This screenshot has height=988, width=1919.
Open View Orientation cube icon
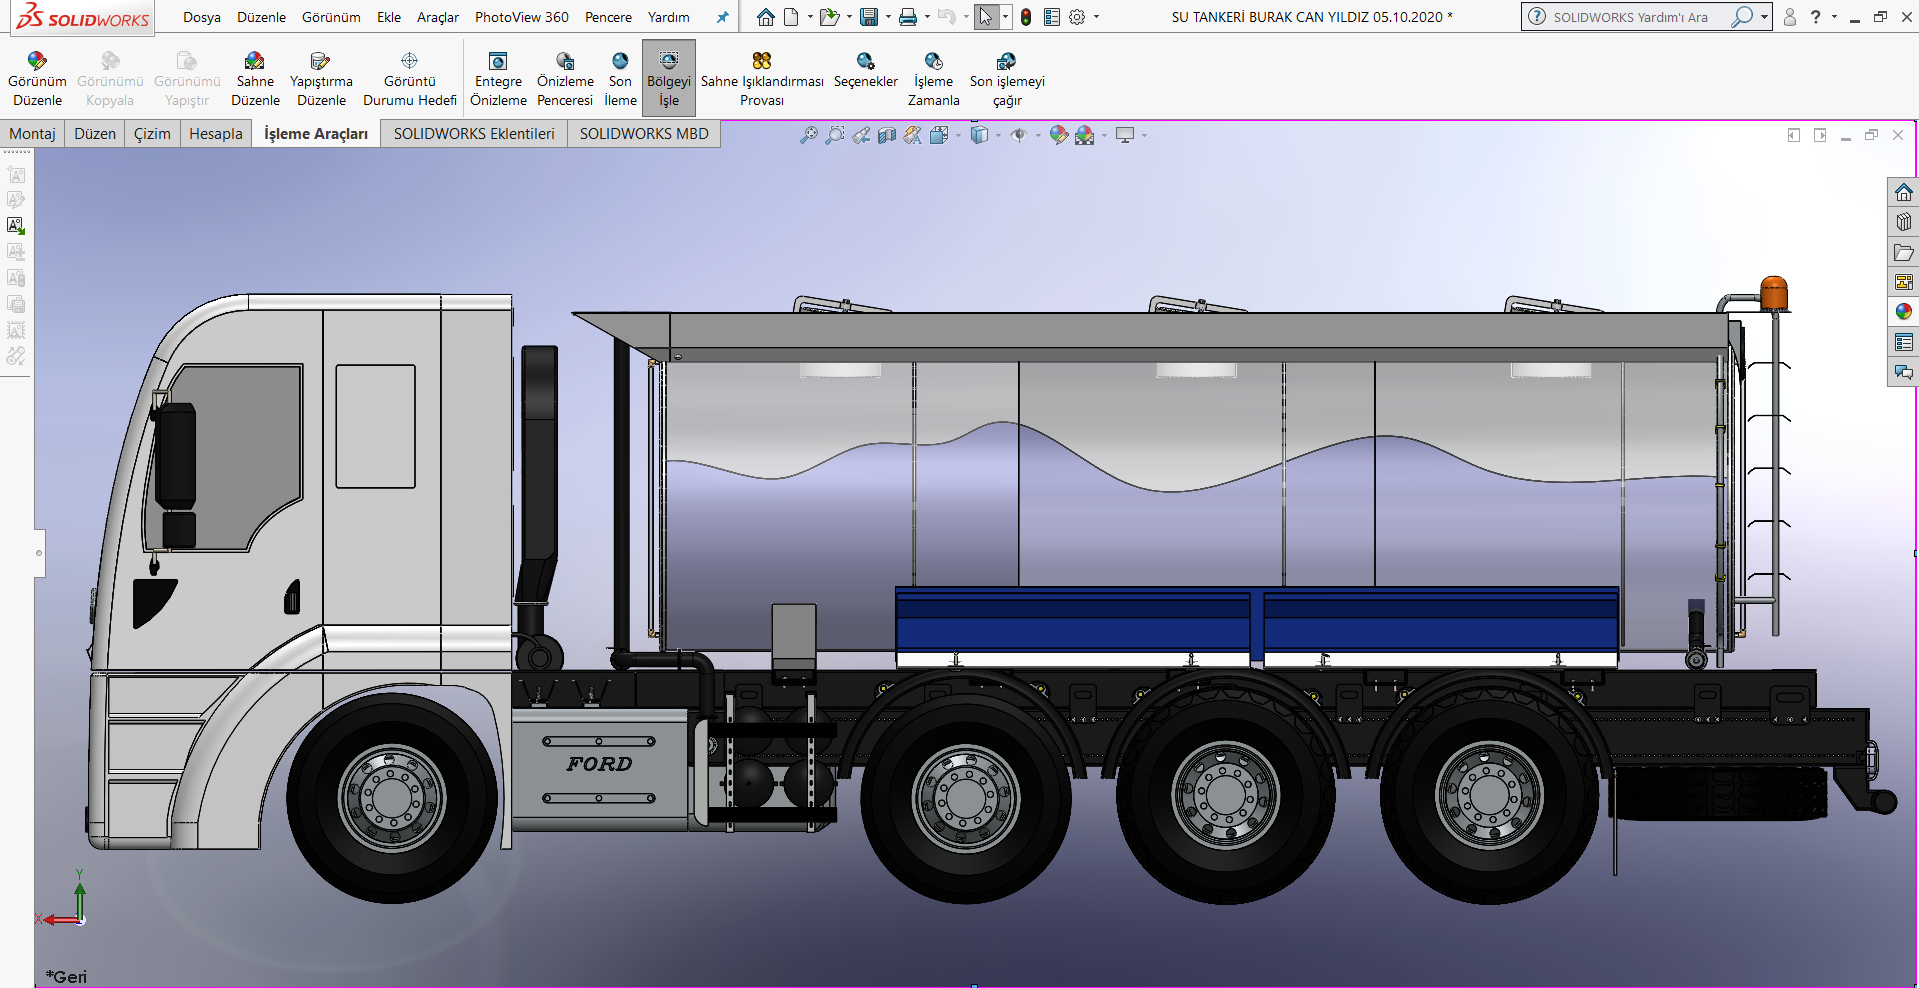[x=939, y=135]
